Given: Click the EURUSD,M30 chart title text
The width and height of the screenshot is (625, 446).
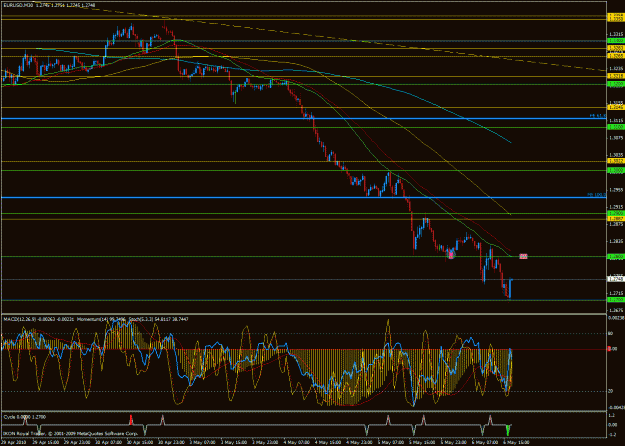Looking at the screenshot, I should 17,6.
